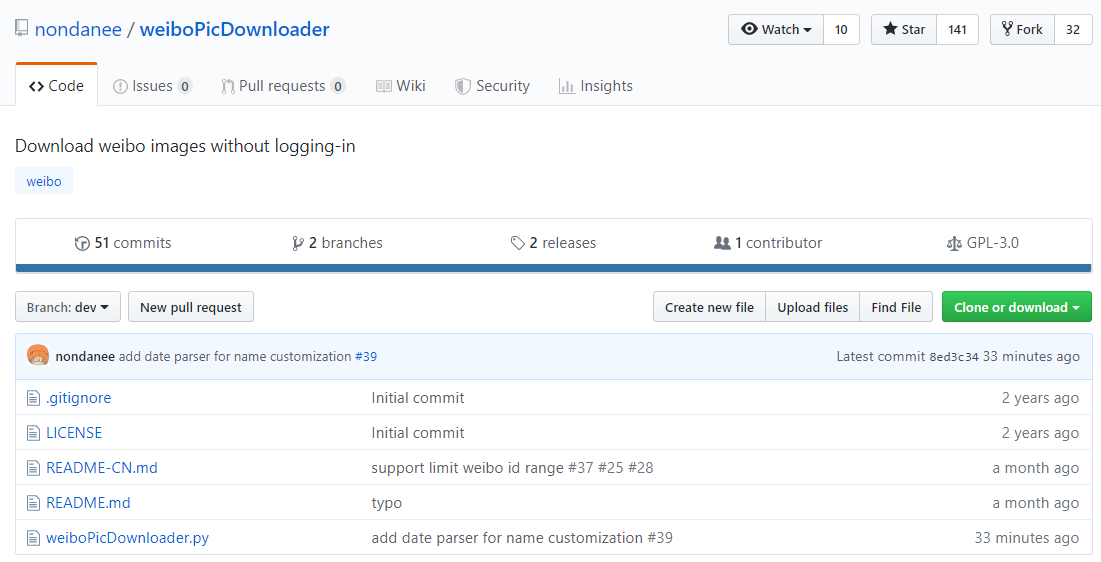Open the Insights tab

point(595,86)
